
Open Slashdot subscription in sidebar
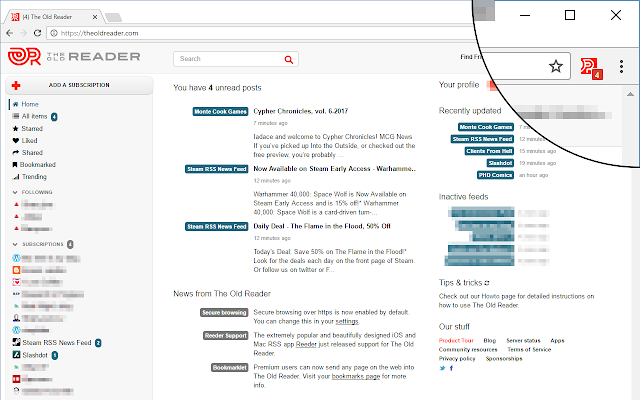pyautogui.click(x=35, y=355)
